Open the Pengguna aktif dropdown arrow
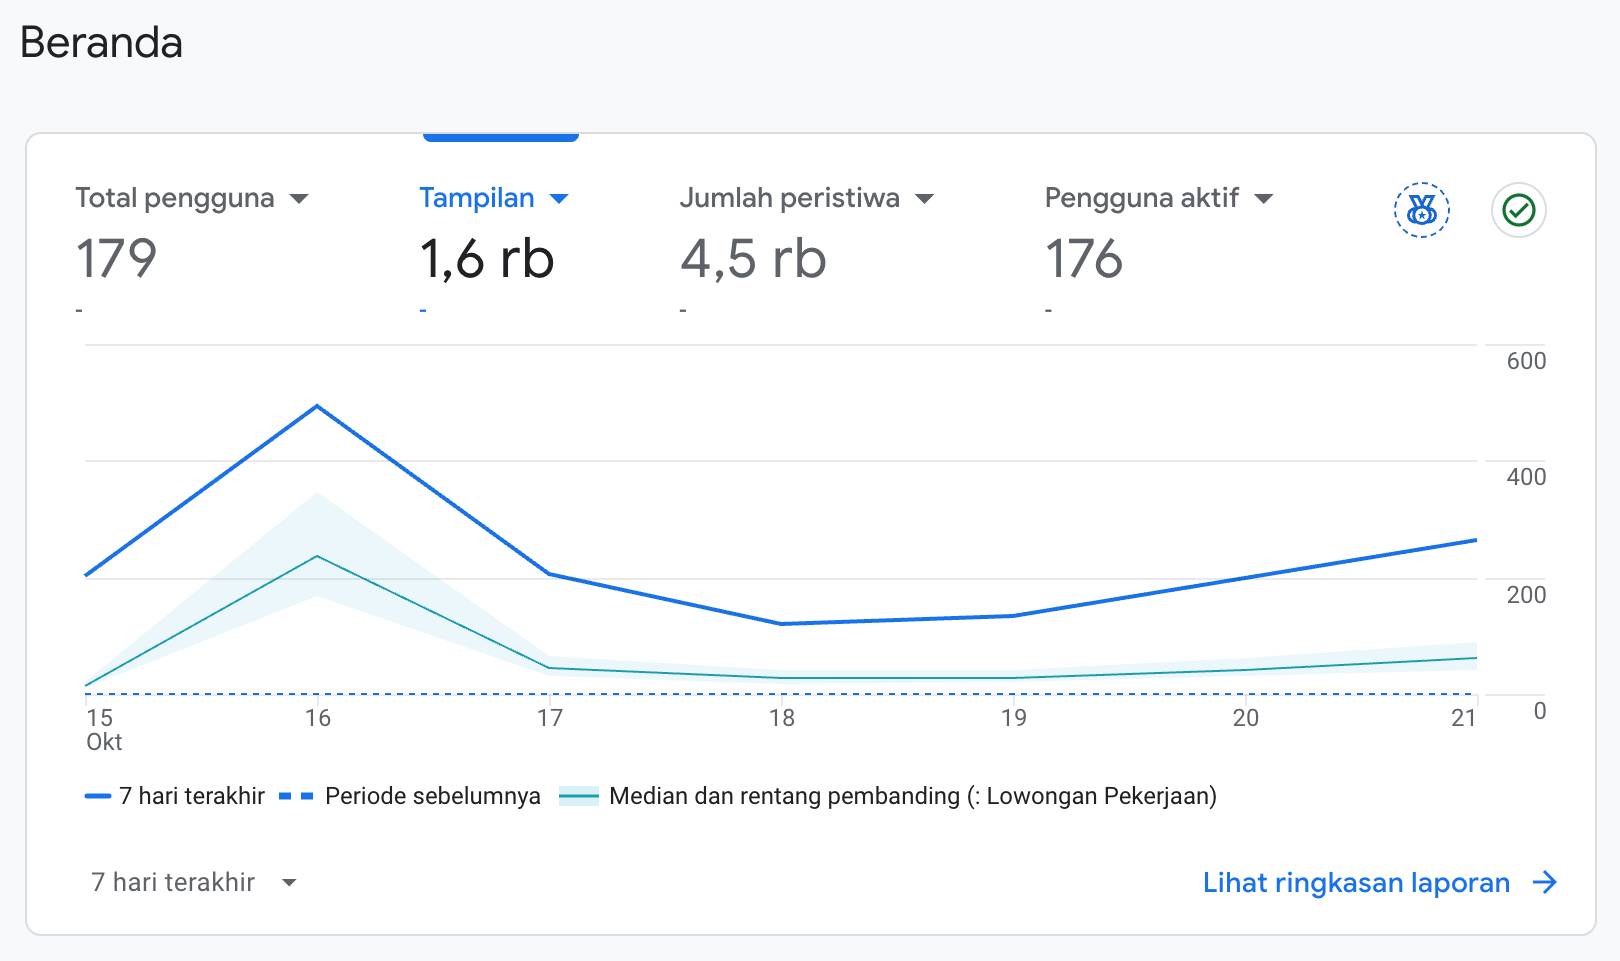Screen dimensions: 1620x961 point(1263,199)
